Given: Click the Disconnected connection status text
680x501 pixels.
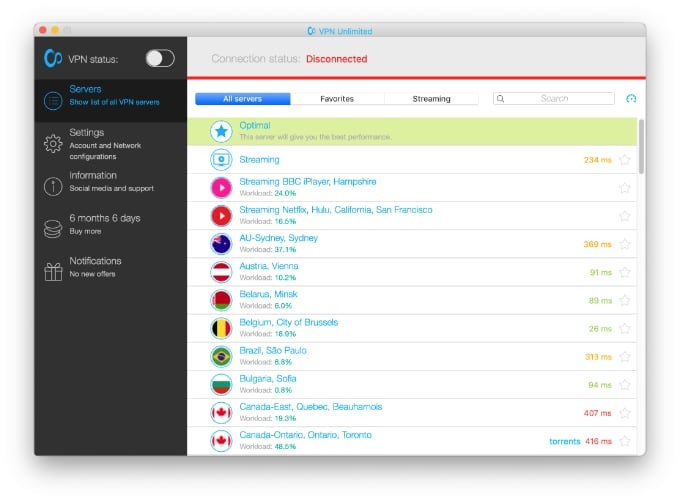Looking at the screenshot, I should [337, 59].
